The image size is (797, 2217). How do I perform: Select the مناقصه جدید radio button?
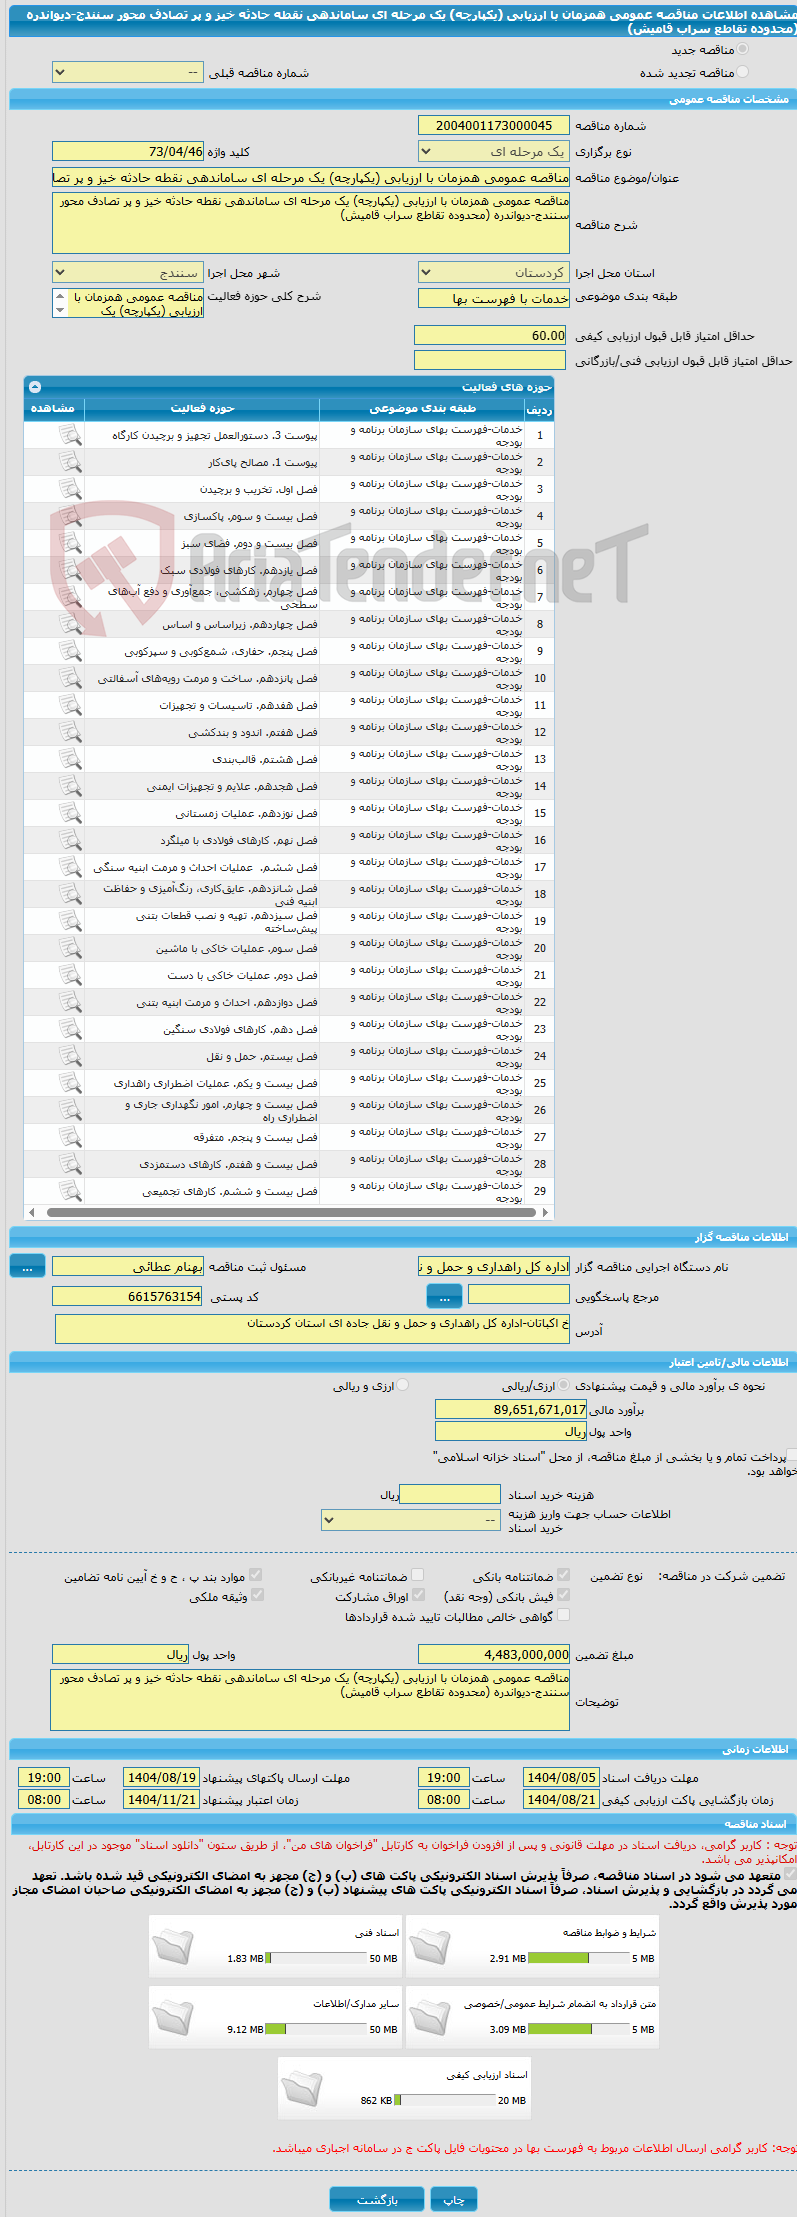(742, 49)
